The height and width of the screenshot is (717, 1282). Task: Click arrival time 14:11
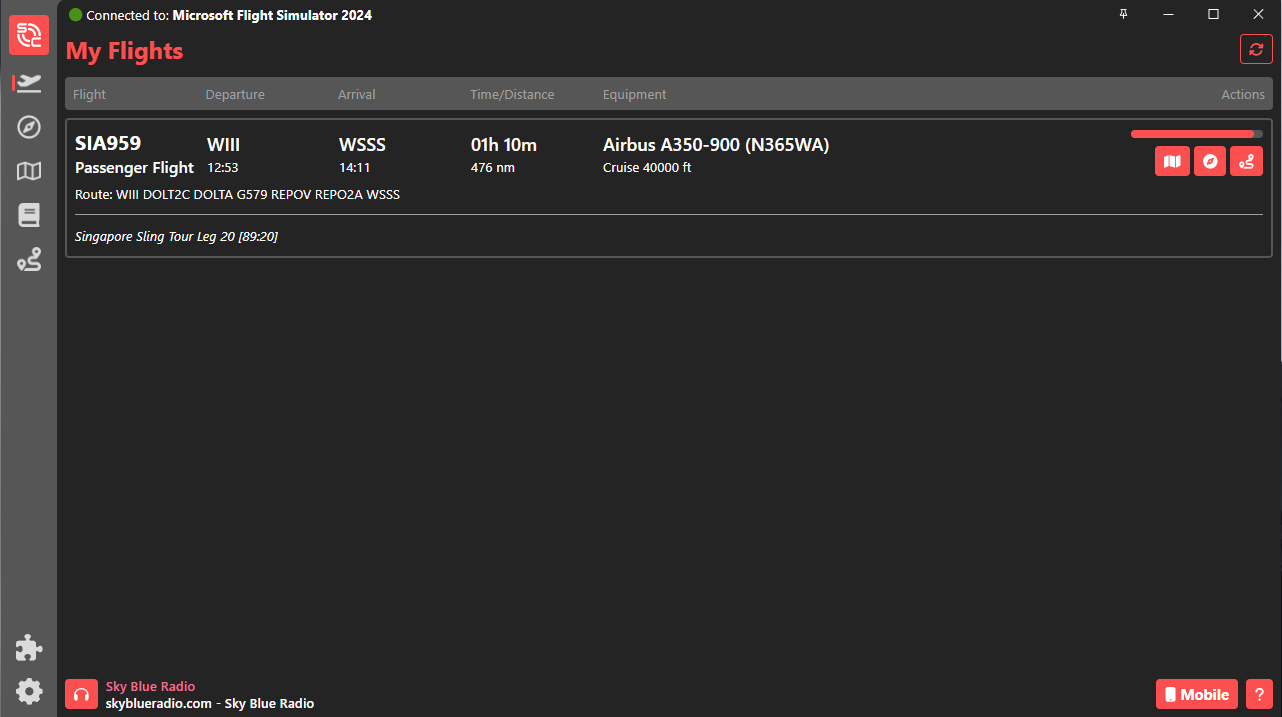coord(354,168)
